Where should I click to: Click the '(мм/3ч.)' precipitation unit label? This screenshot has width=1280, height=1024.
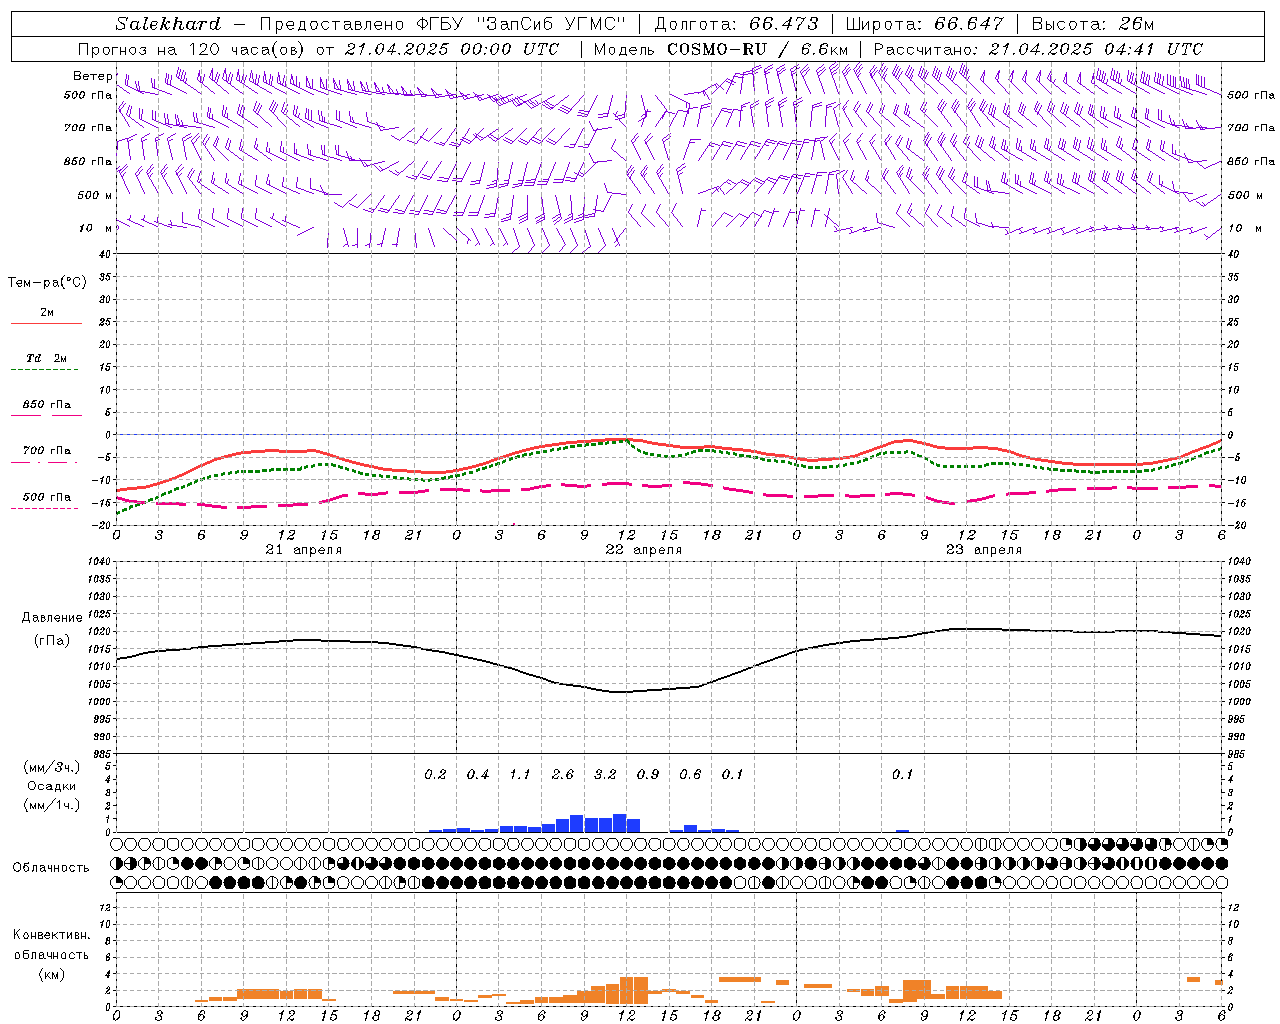click(52, 768)
